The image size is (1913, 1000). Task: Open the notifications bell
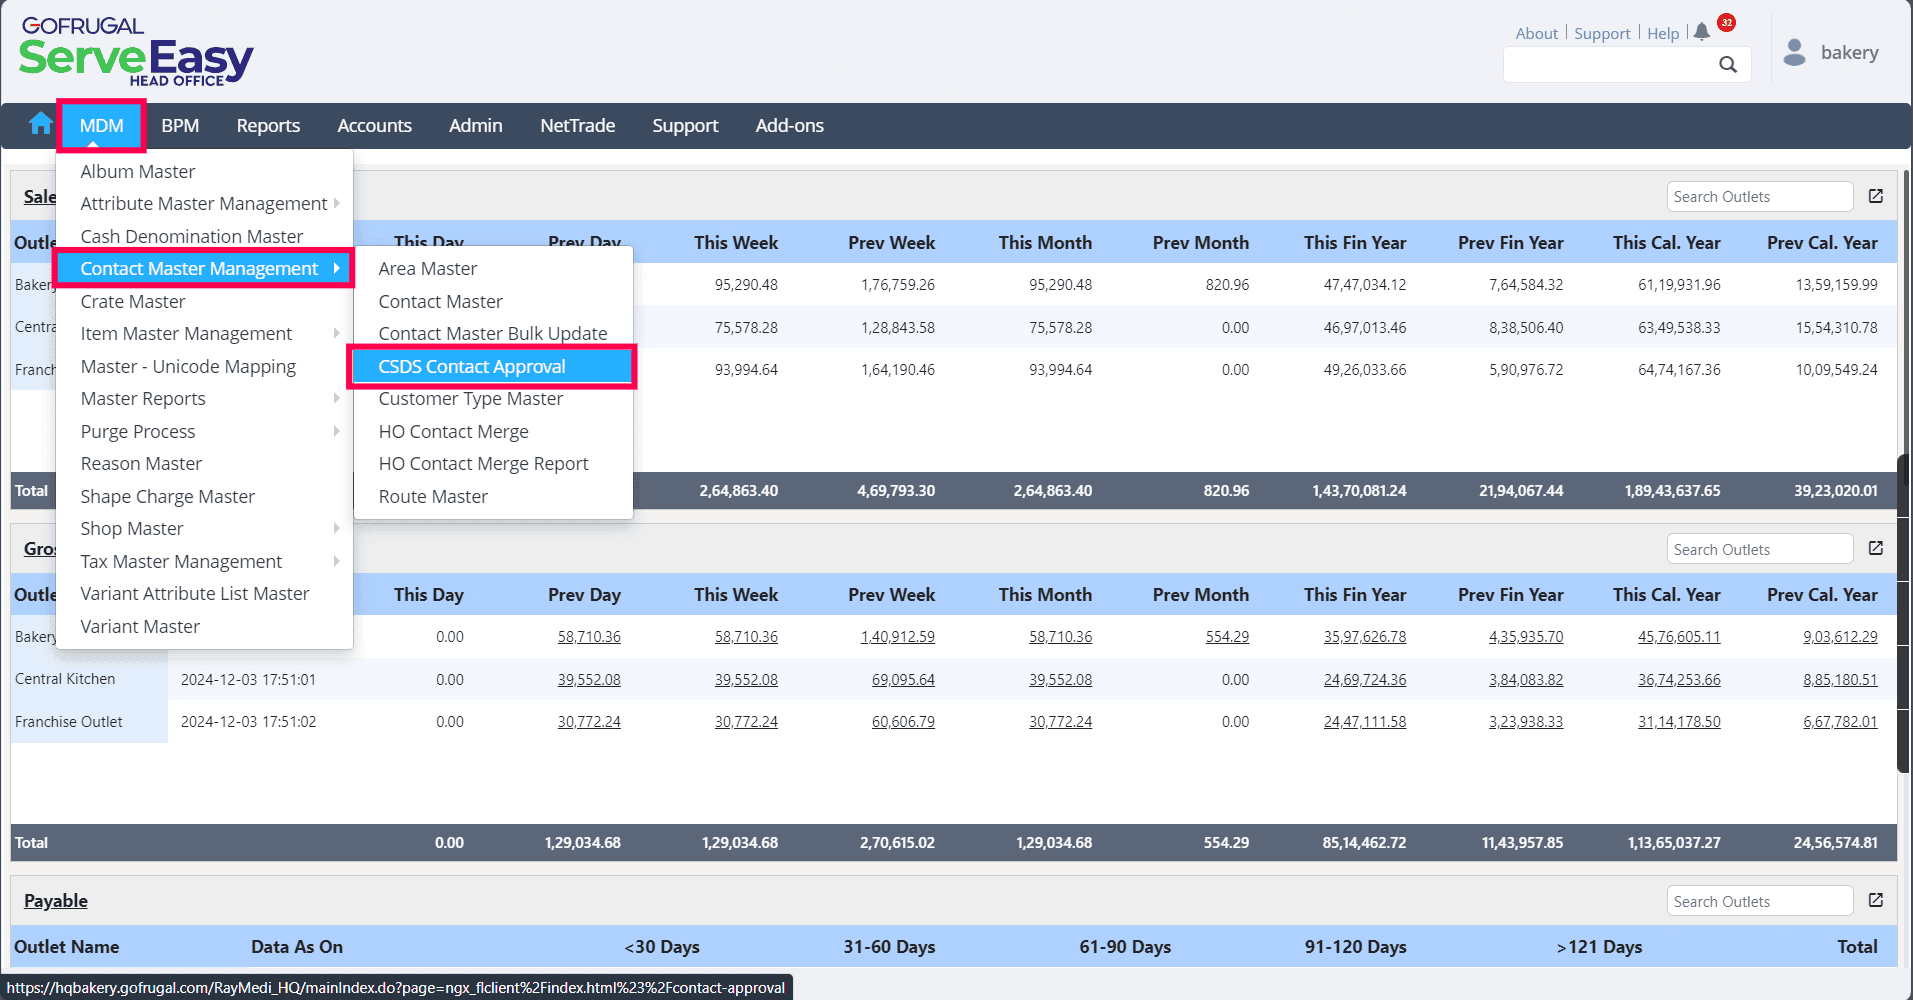pos(1702,32)
